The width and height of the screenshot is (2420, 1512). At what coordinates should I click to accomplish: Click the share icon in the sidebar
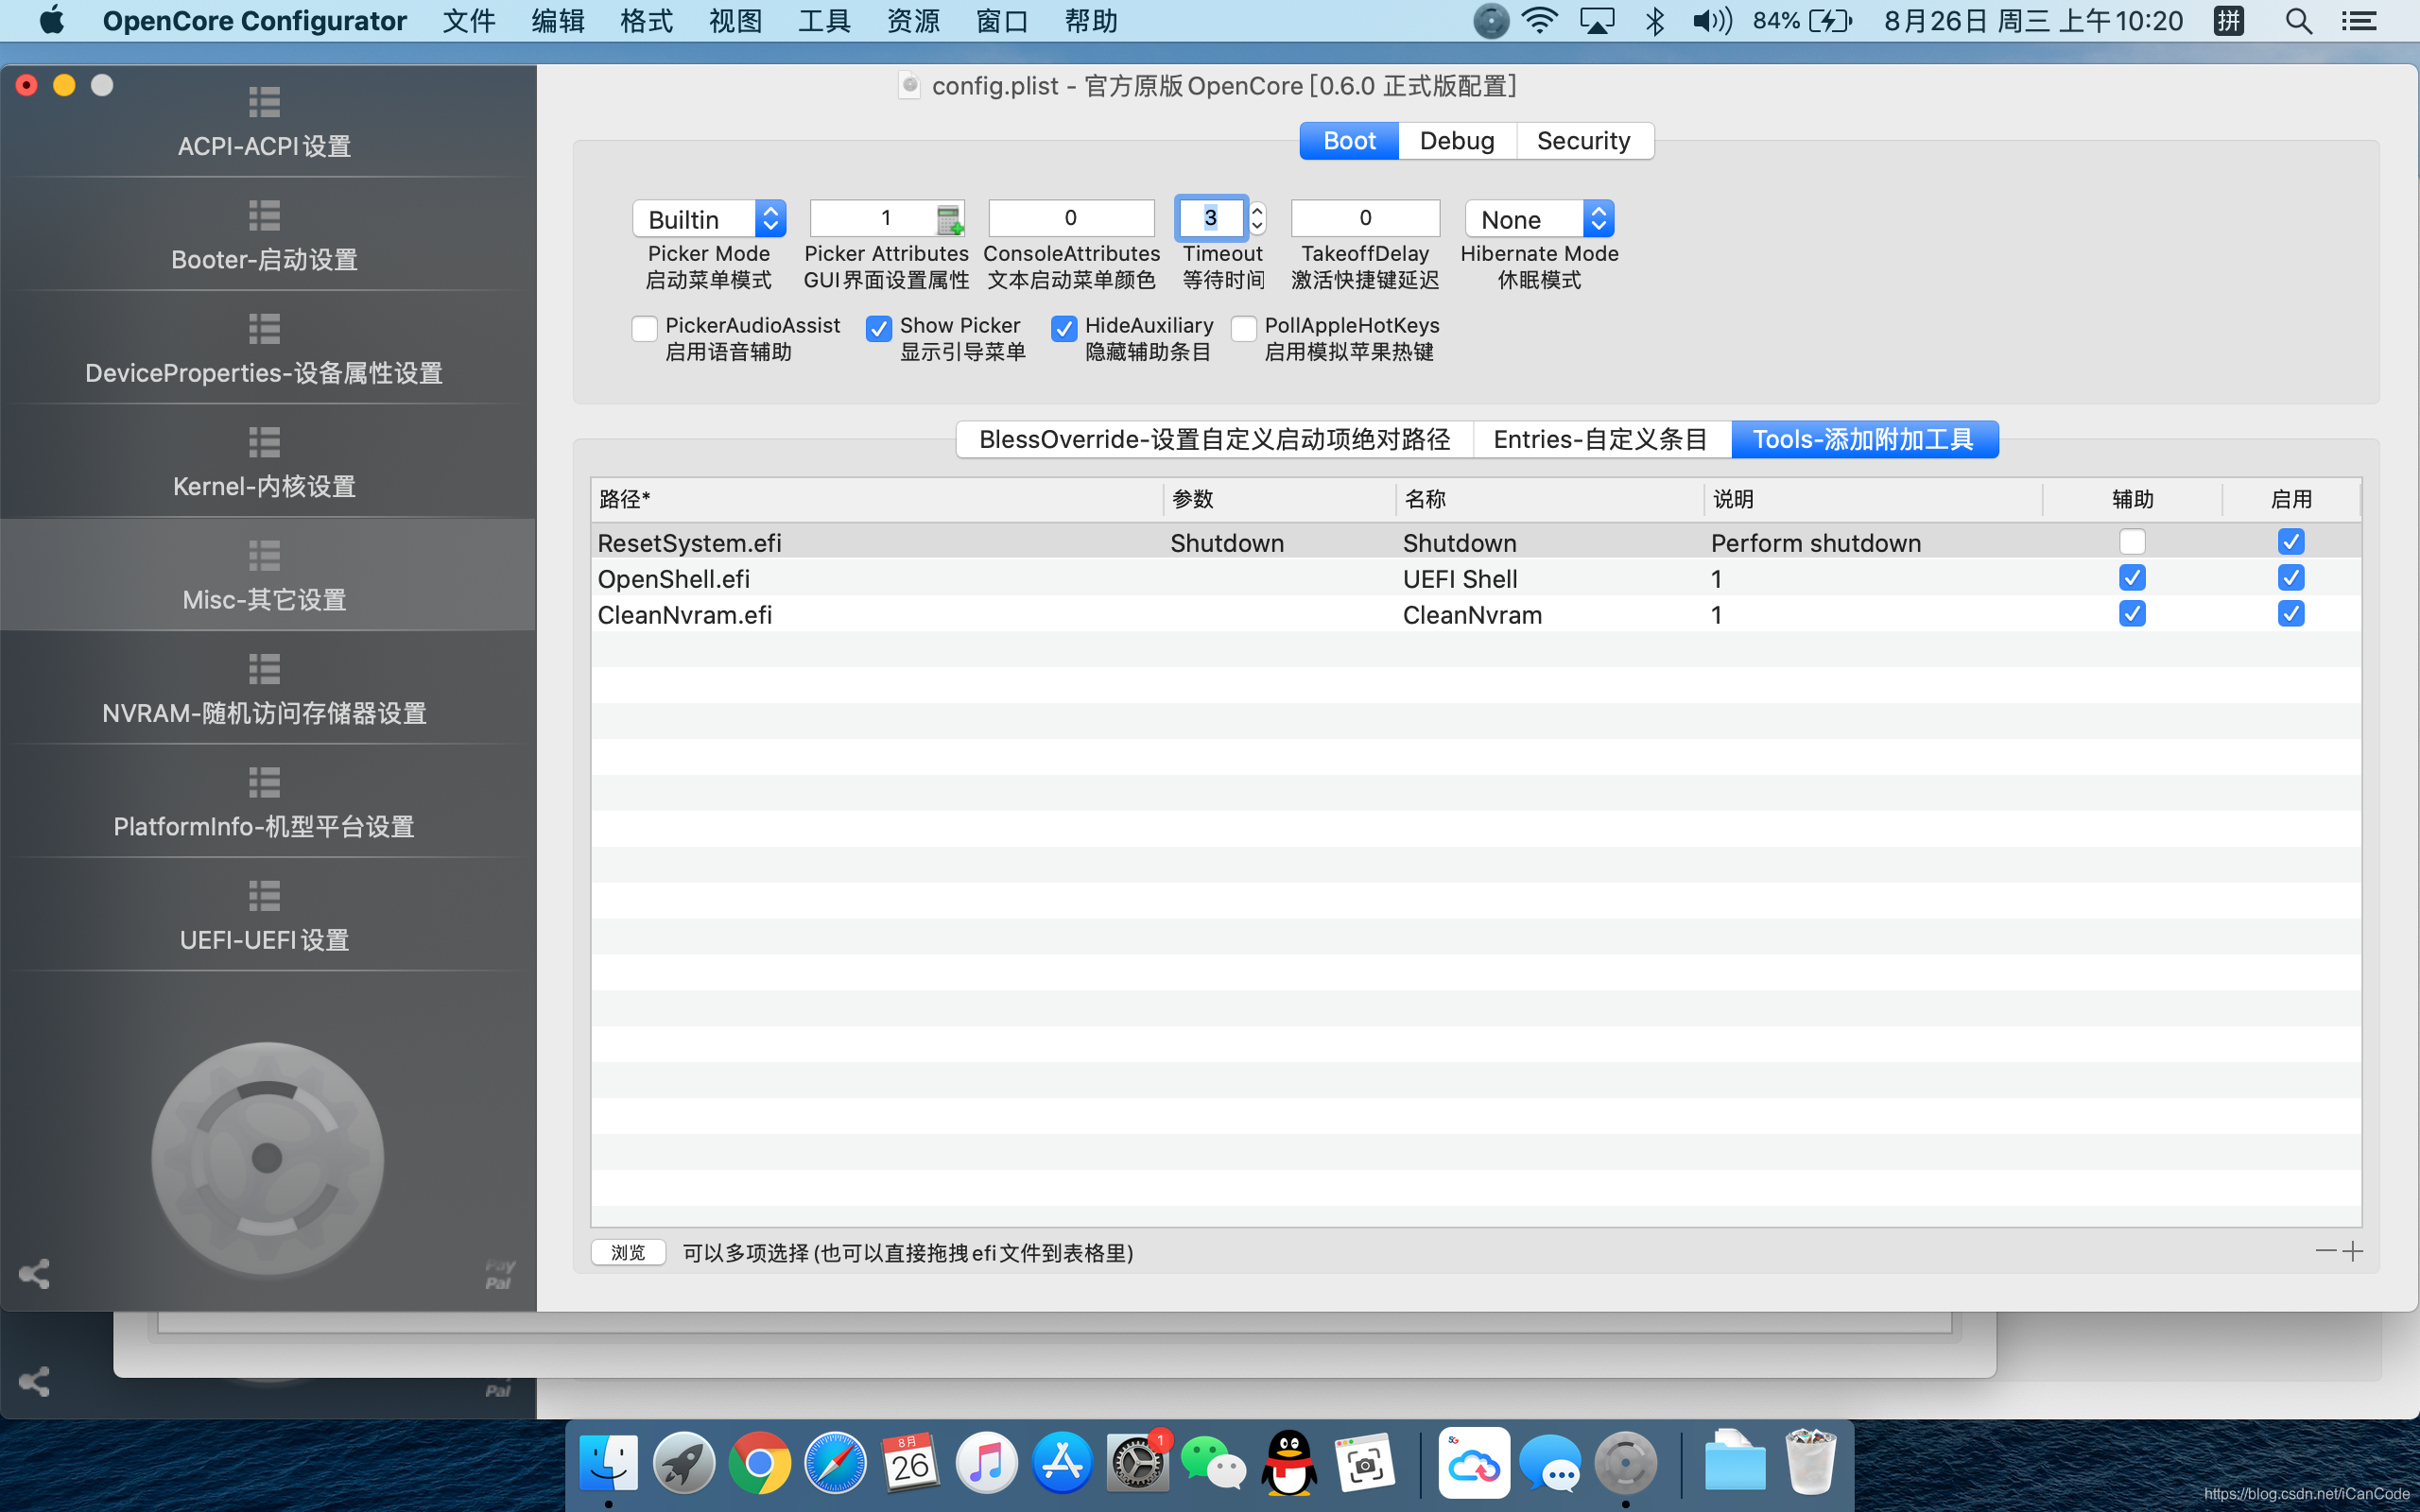pos(34,1273)
